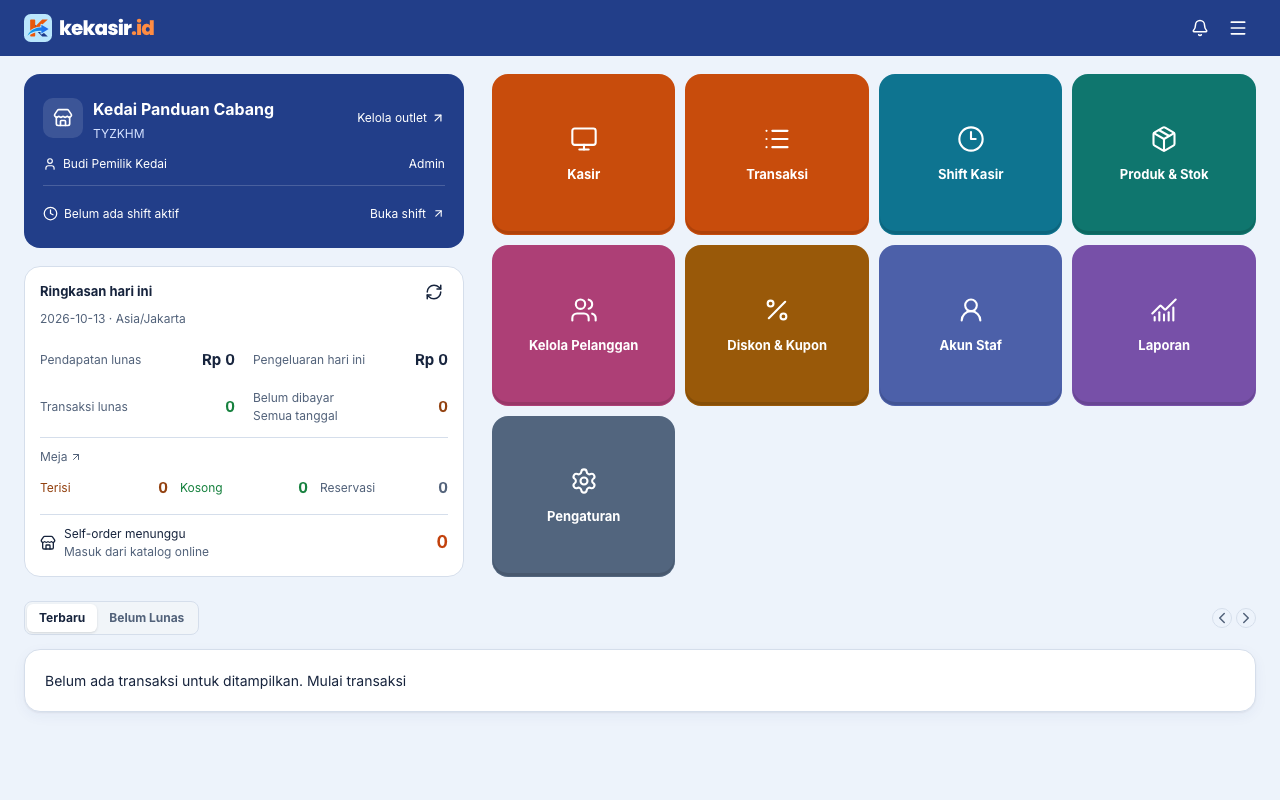
Task: Click the Admin role label
Action: [x=427, y=164]
